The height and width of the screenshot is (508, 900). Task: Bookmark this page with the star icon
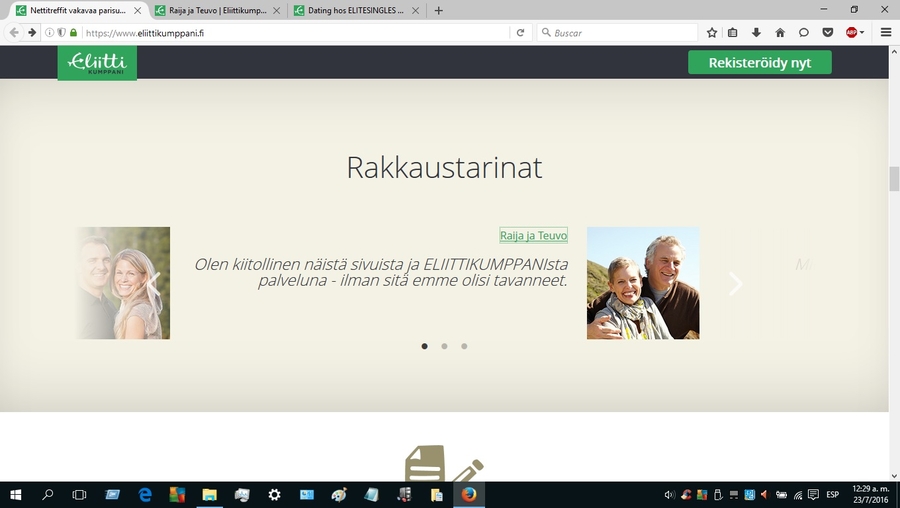coord(712,33)
